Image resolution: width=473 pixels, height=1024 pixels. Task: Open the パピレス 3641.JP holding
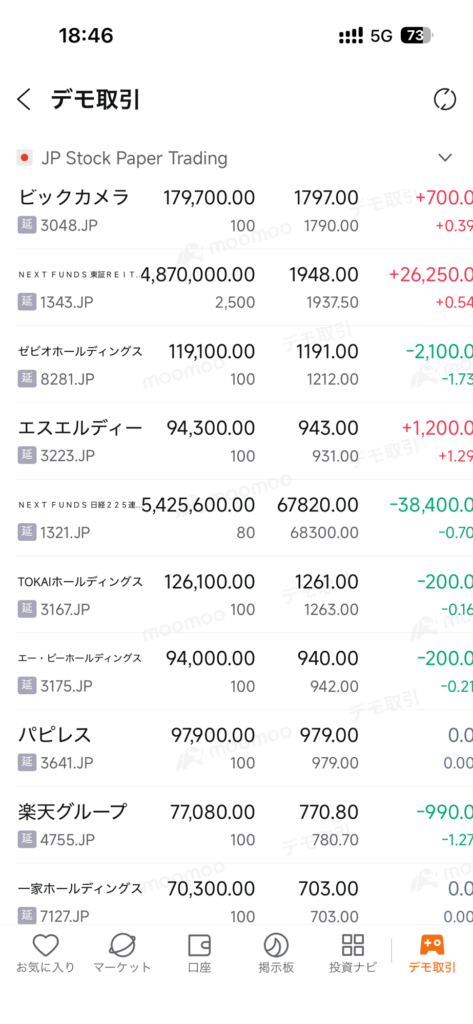pyautogui.click(x=236, y=748)
